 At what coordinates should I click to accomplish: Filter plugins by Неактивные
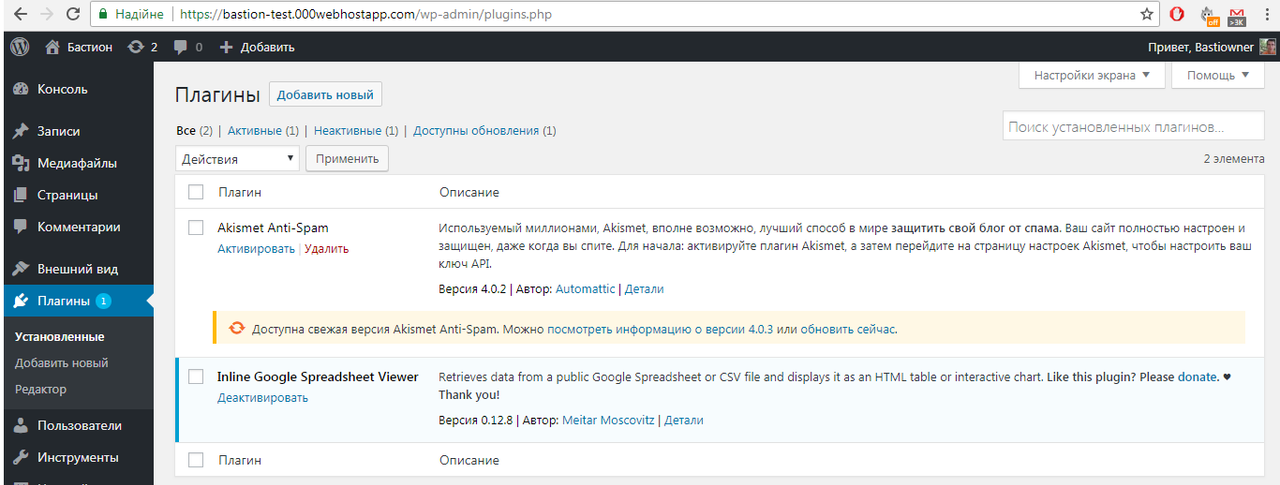point(347,131)
